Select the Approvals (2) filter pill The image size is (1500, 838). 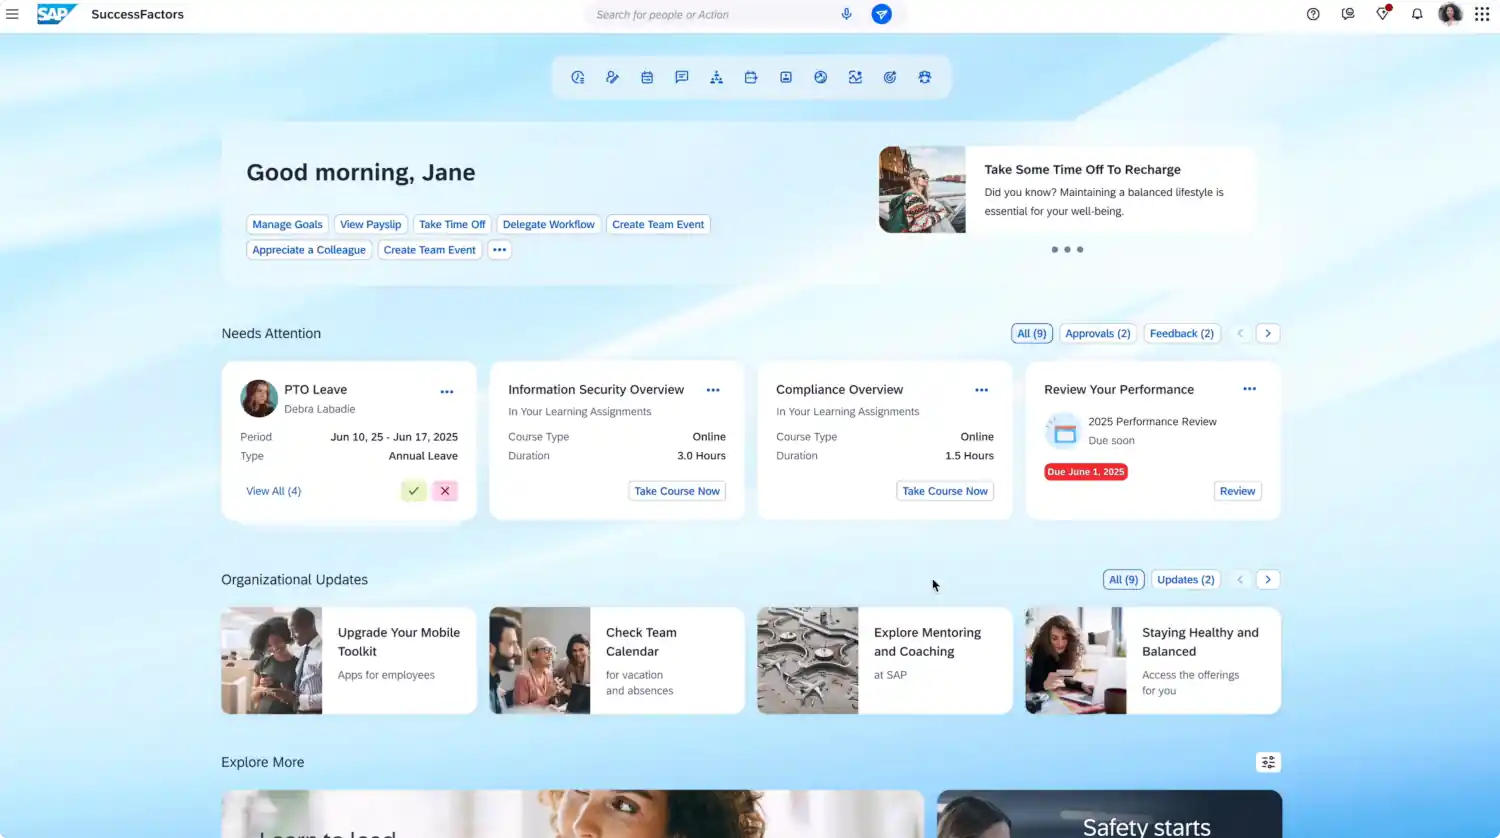pyautogui.click(x=1097, y=333)
